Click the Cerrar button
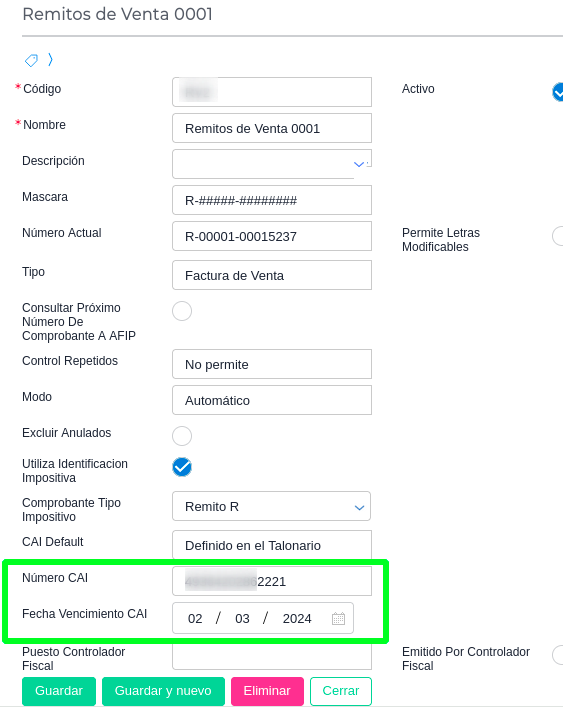 point(341,691)
